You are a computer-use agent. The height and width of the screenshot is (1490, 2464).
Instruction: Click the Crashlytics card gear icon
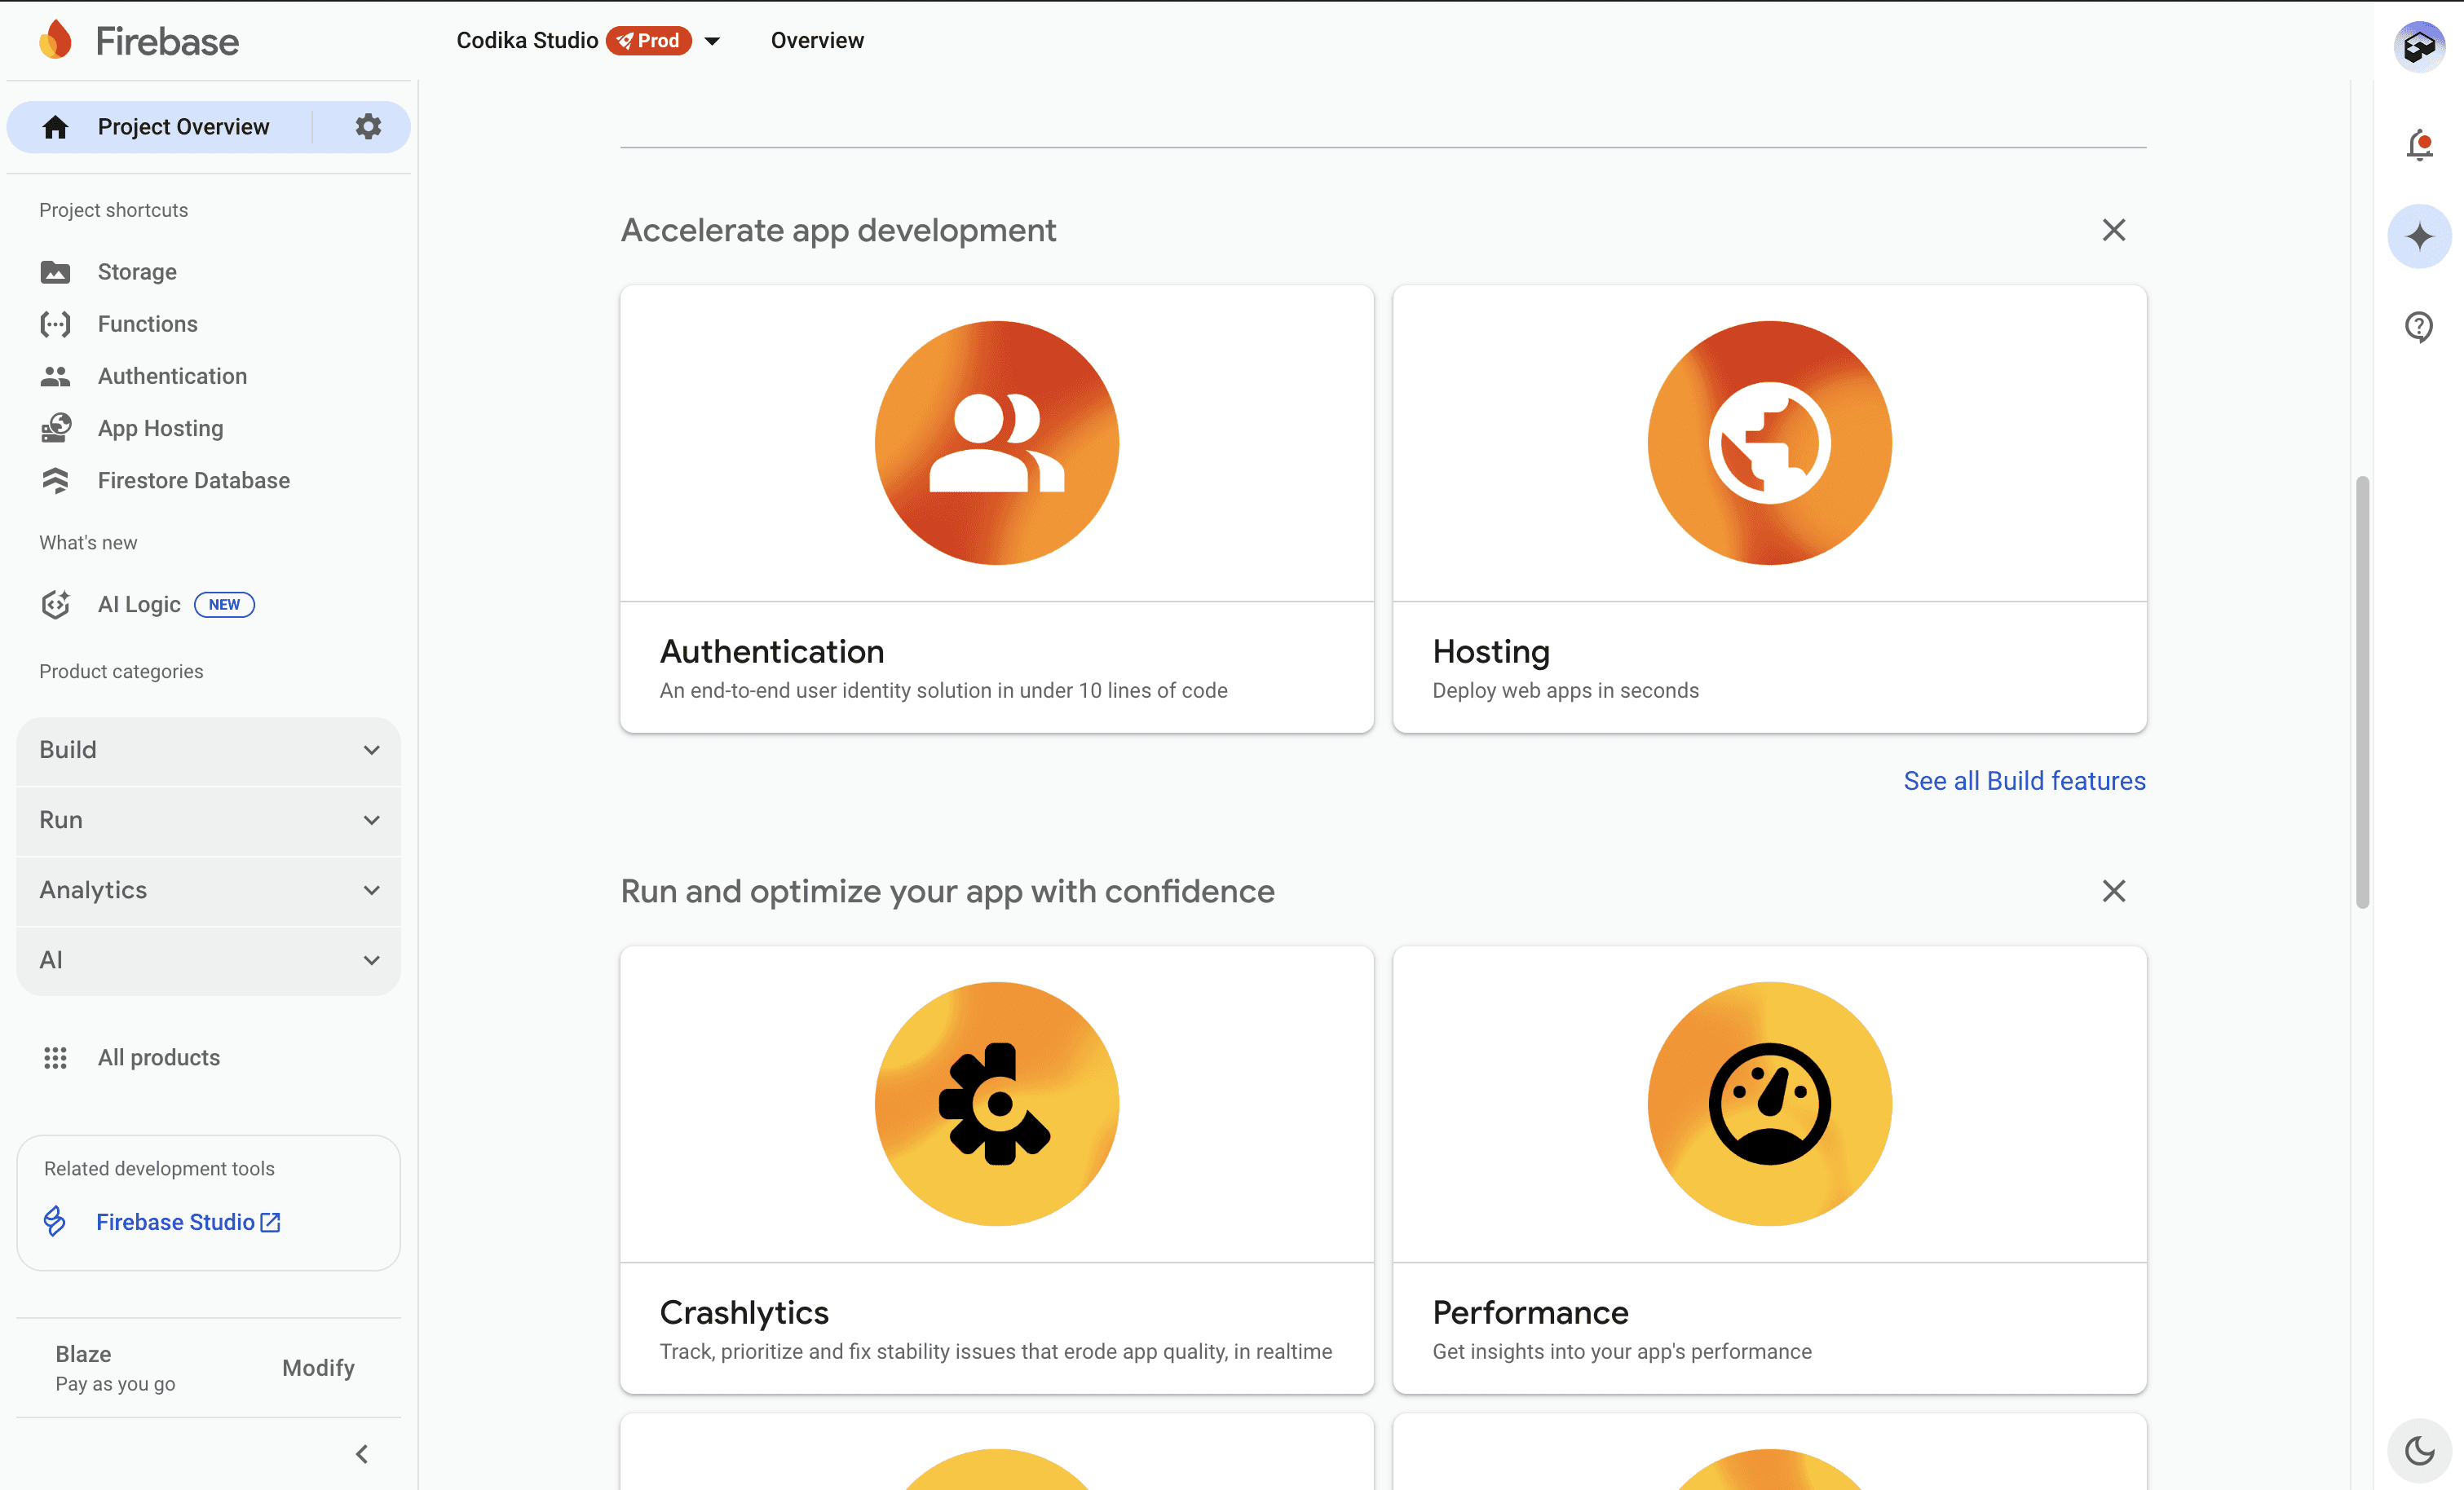pos(997,1104)
